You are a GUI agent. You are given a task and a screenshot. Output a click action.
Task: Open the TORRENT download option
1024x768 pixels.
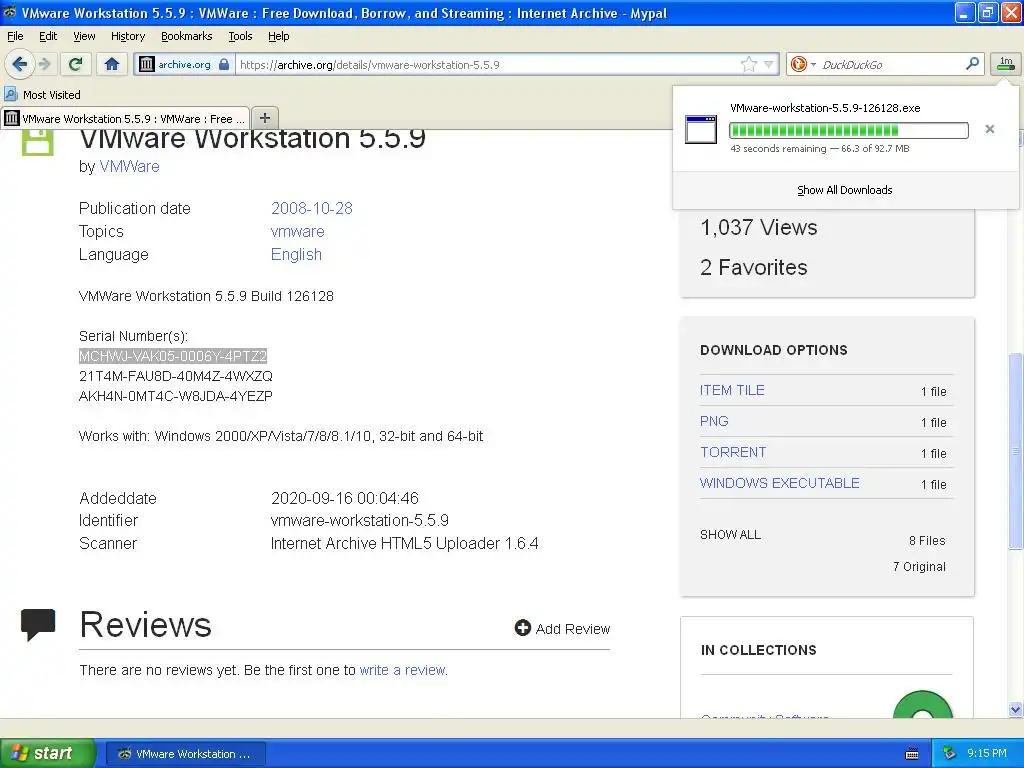coord(733,453)
